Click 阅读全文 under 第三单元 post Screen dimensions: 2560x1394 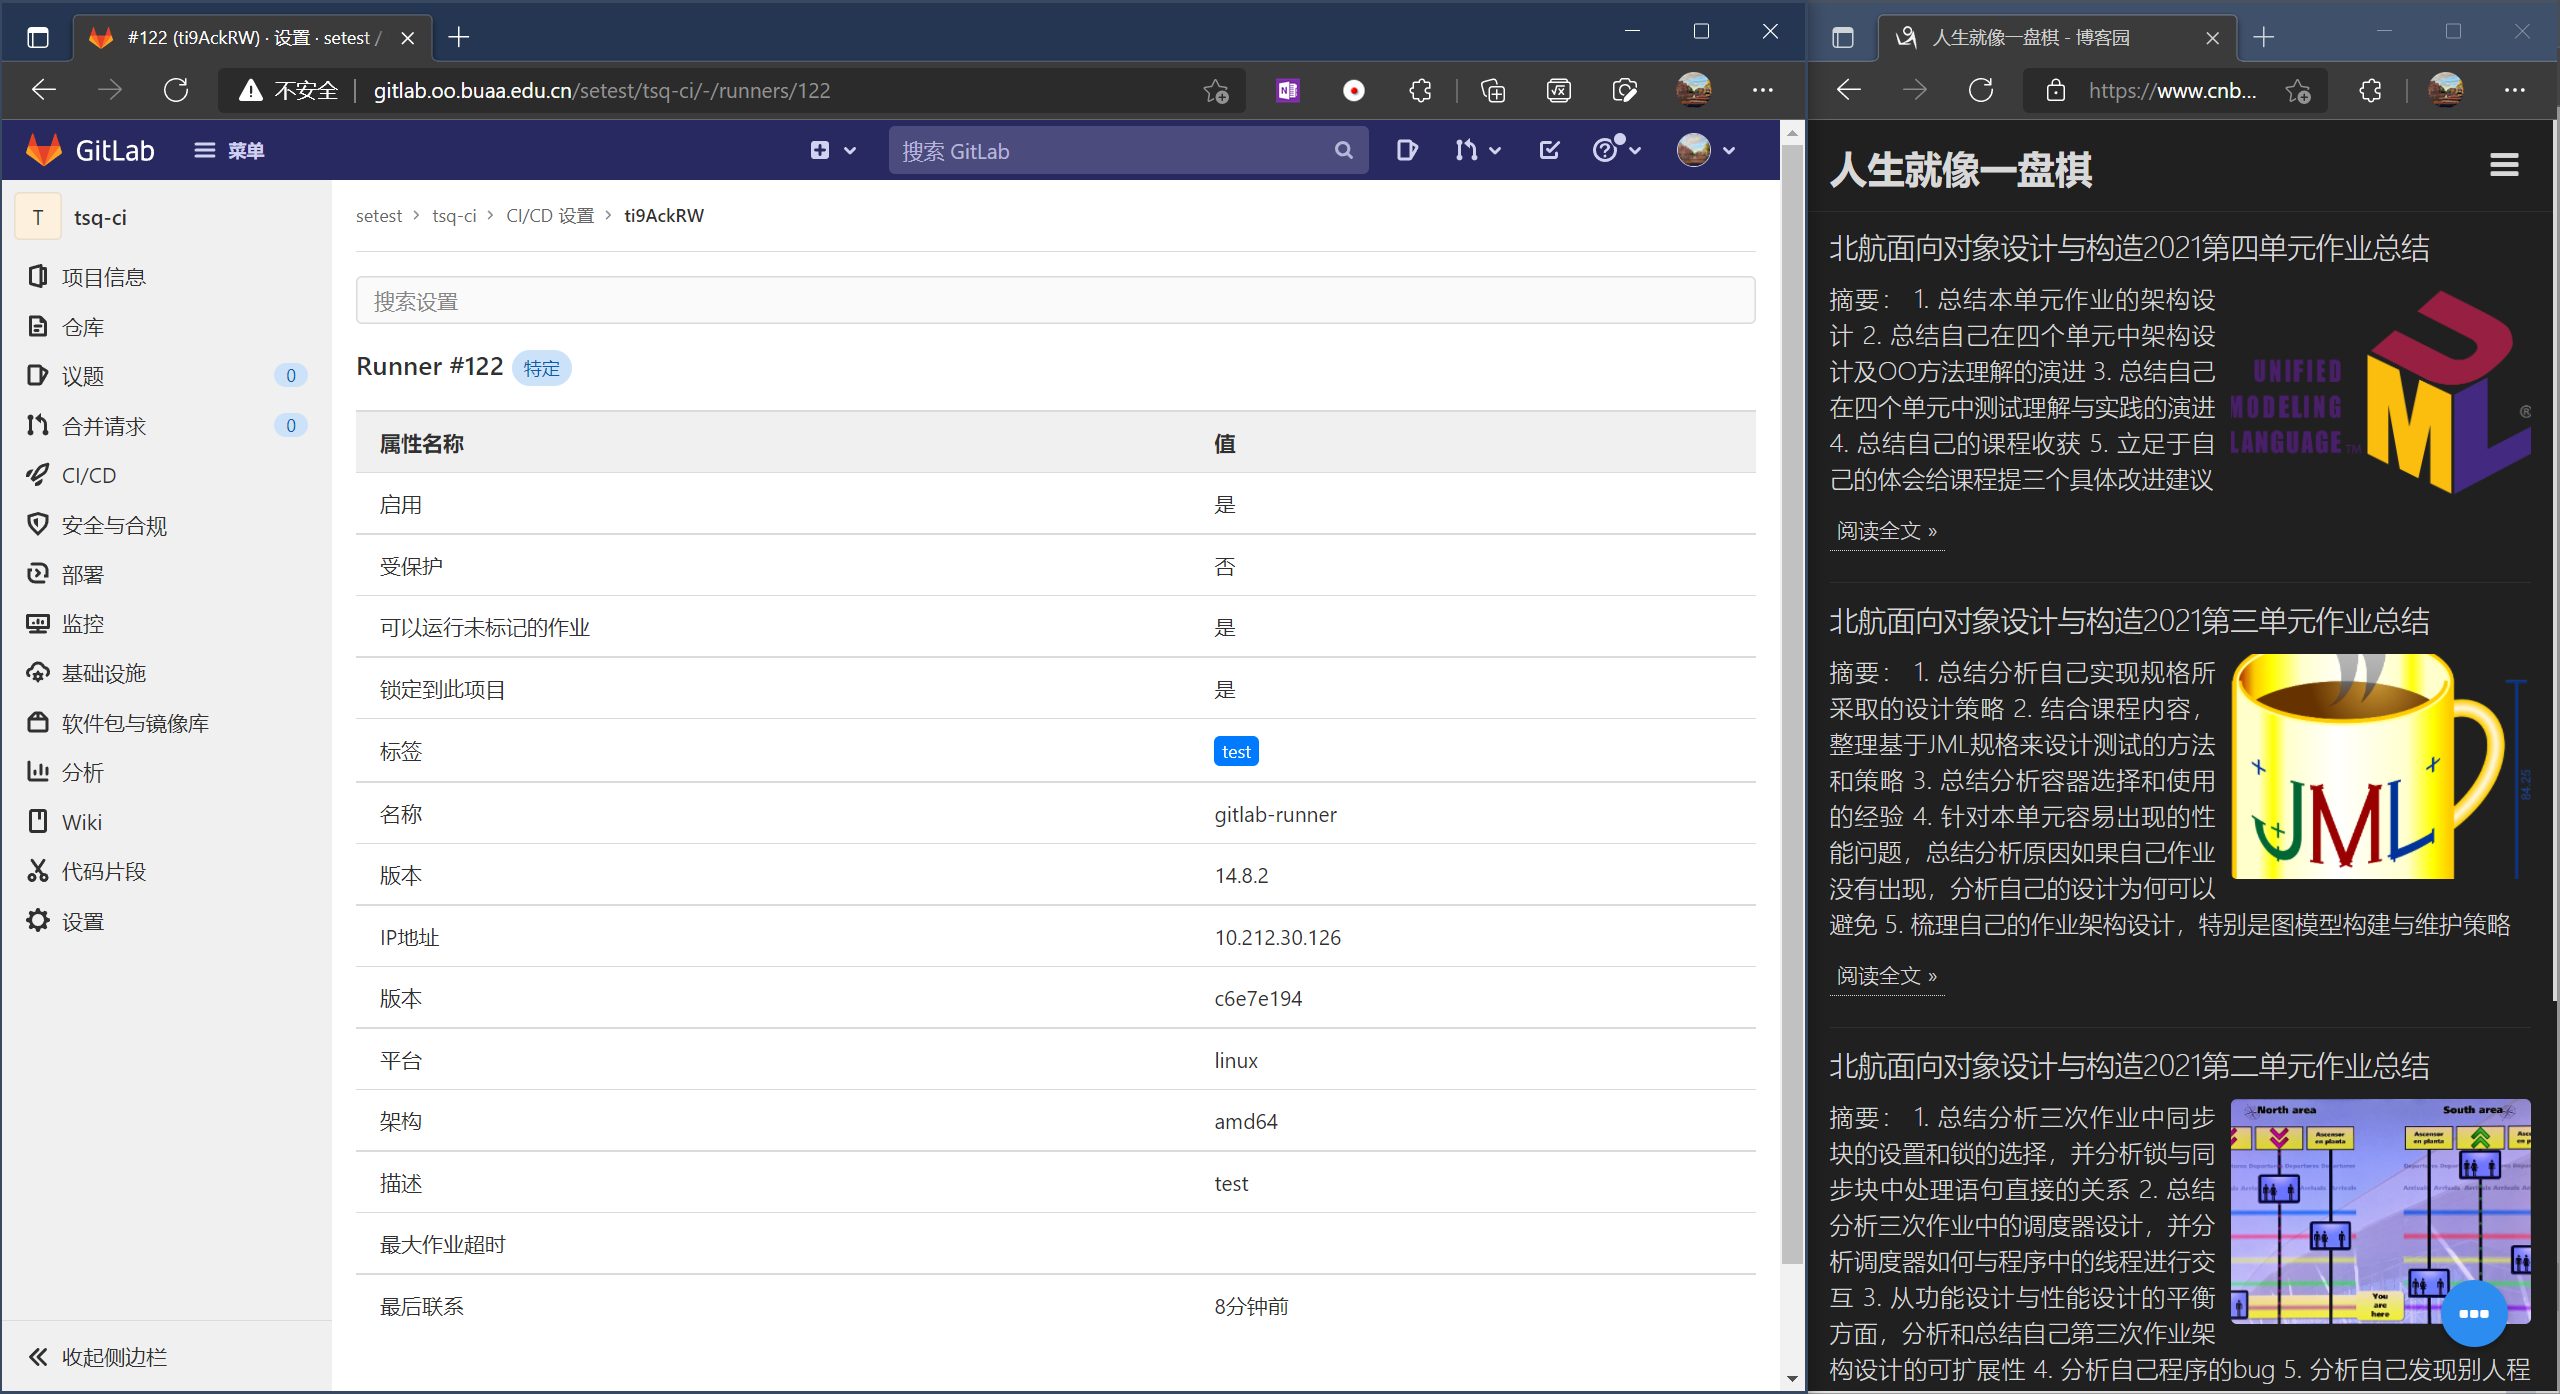[x=1886, y=976]
